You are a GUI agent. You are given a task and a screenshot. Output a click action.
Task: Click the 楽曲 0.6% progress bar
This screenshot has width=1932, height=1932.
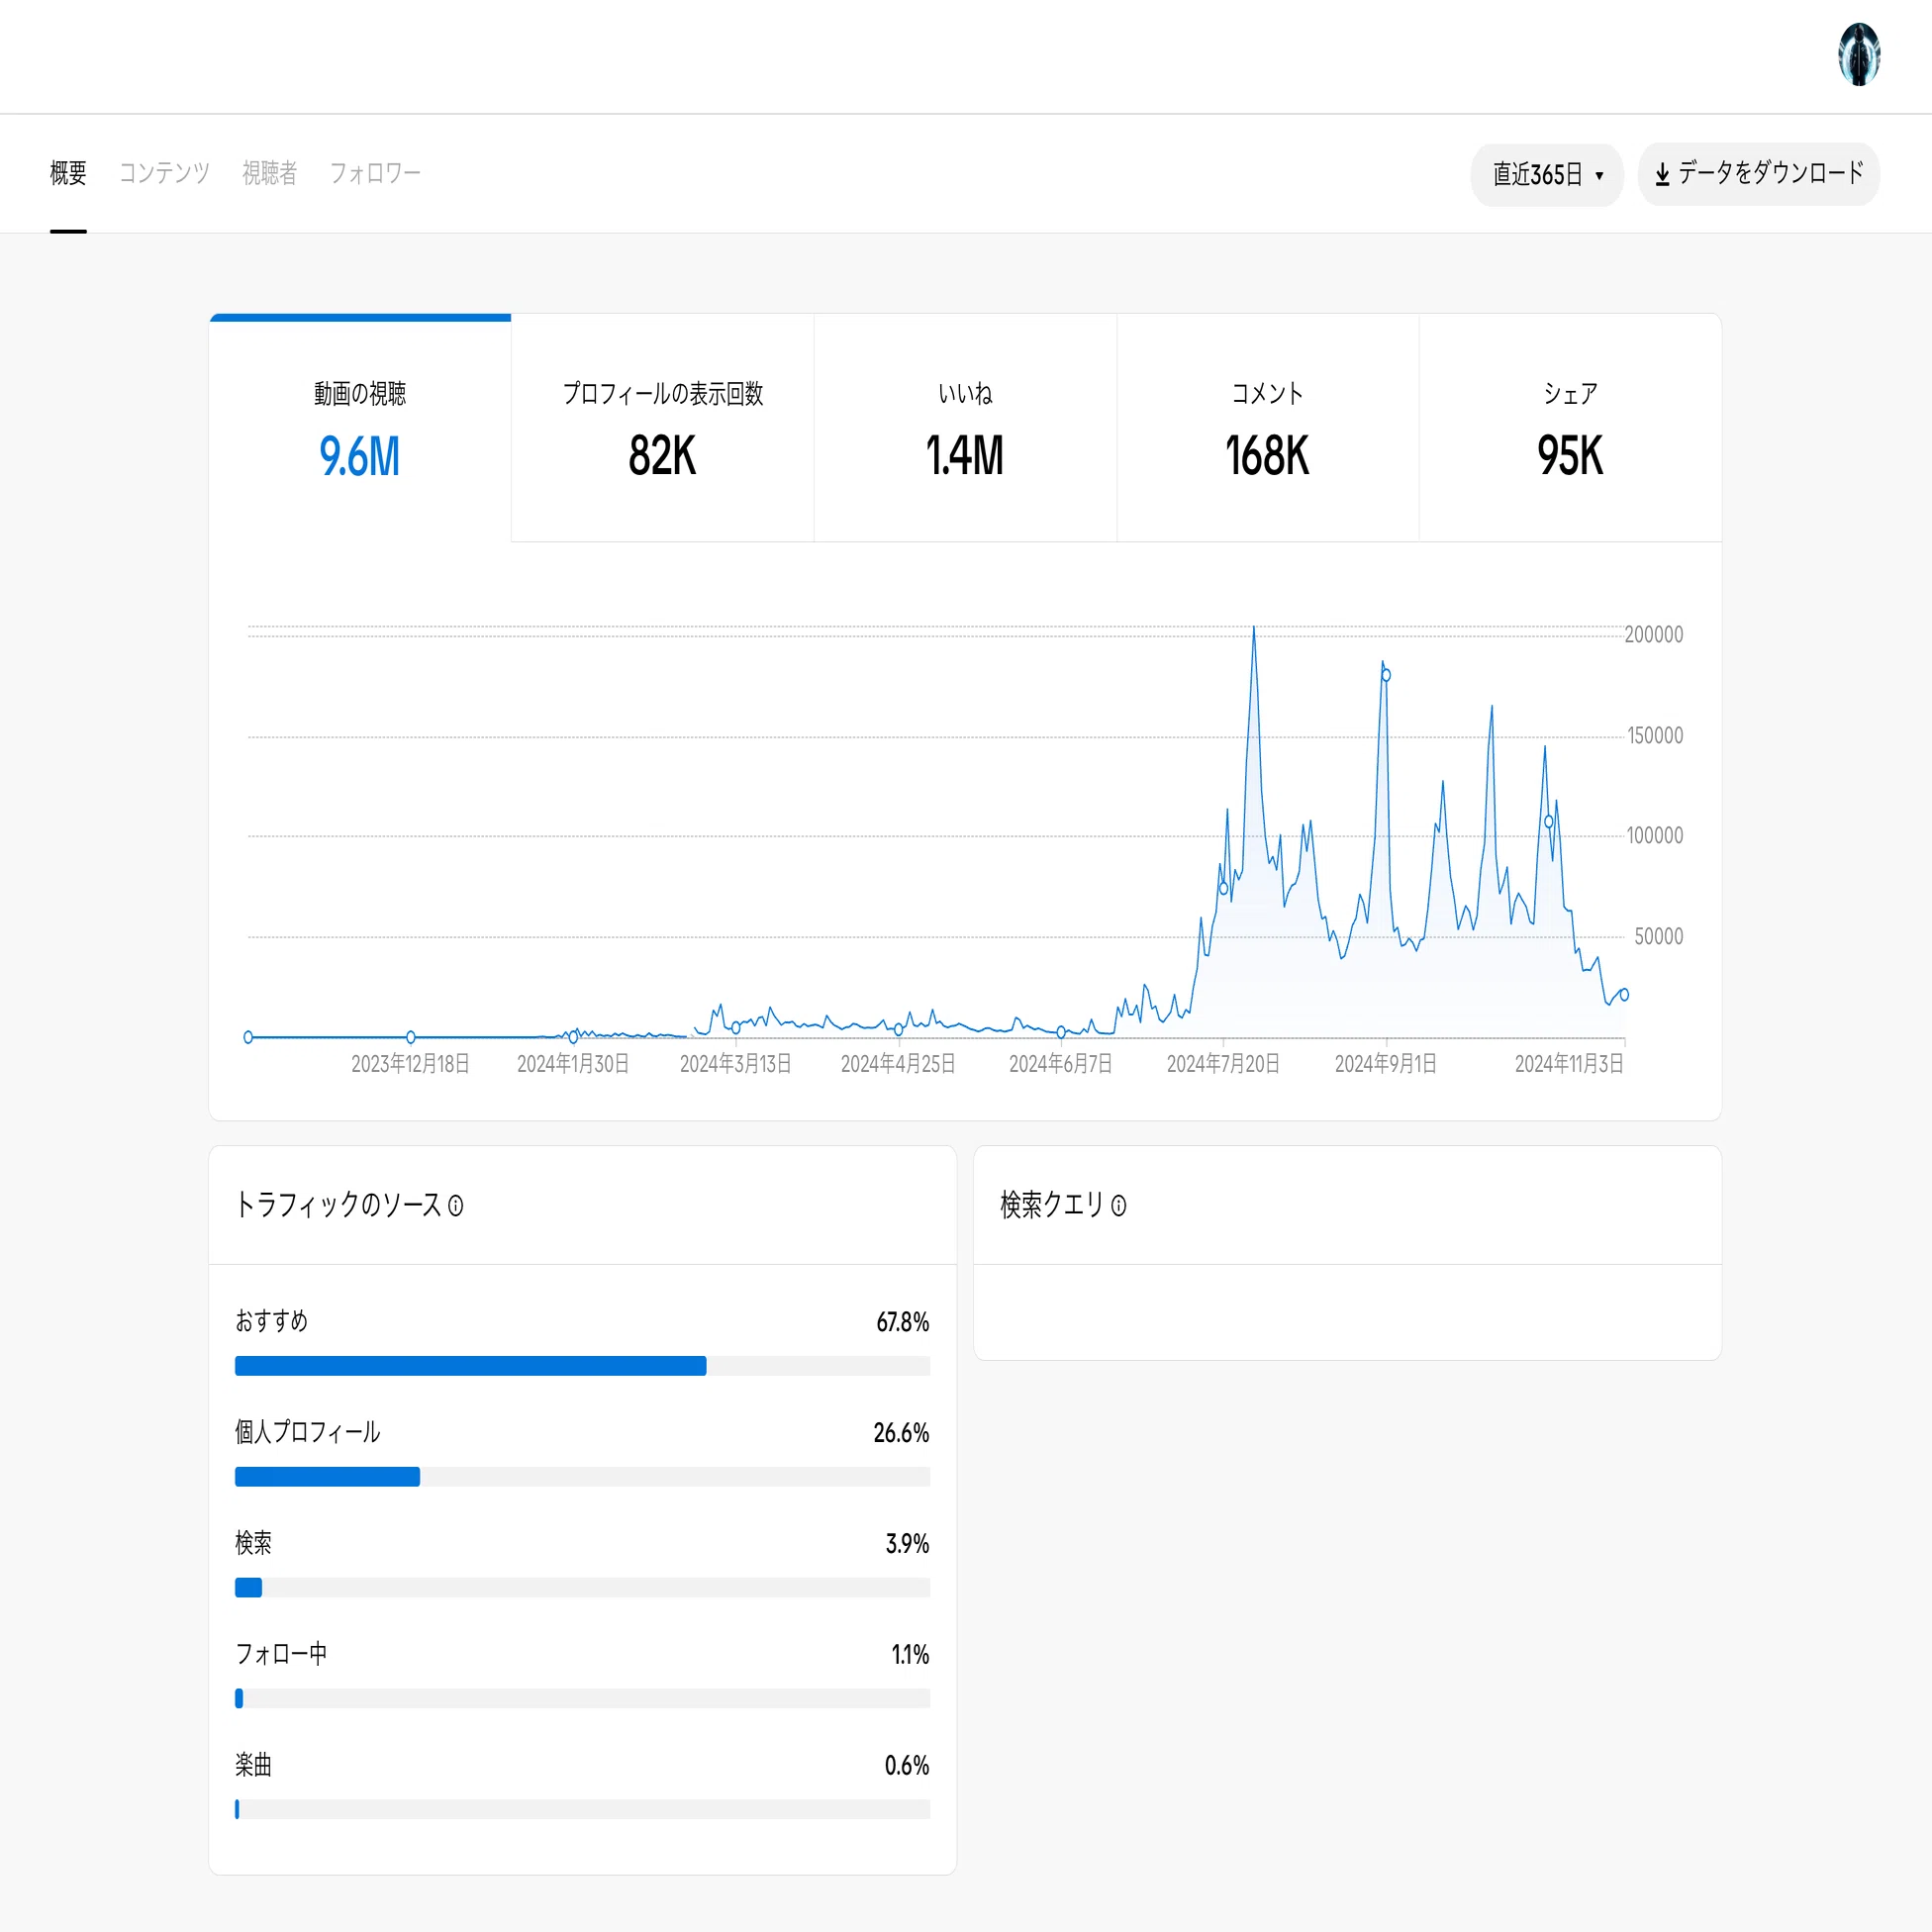(x=582, y=1810)
